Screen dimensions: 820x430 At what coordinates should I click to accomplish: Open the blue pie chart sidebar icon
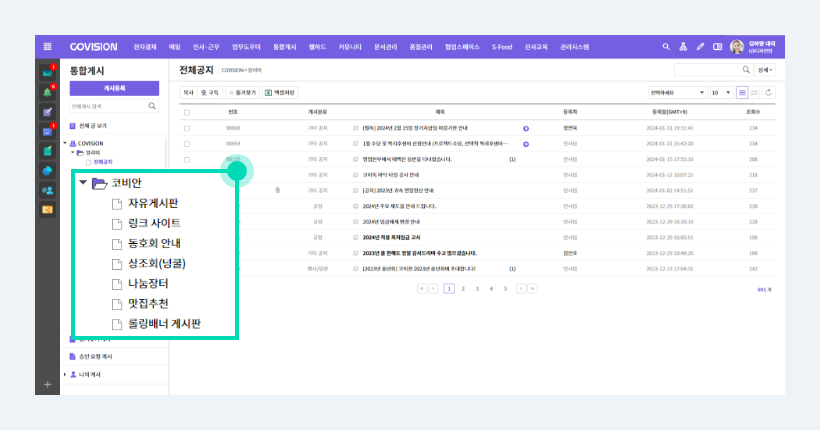pyautogui.click(x=48, y=171)
